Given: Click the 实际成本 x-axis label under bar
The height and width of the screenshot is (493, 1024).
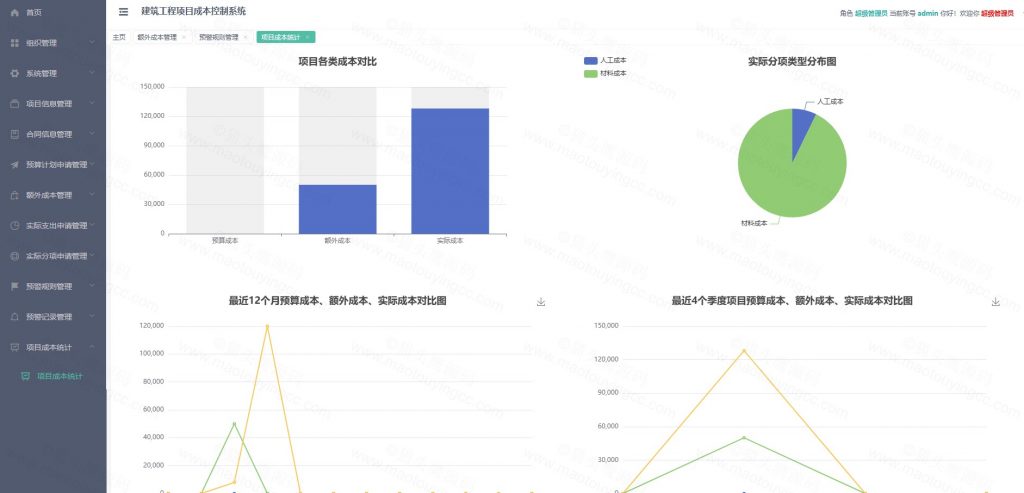Looking at the screenshot, I should pos(450,241).
